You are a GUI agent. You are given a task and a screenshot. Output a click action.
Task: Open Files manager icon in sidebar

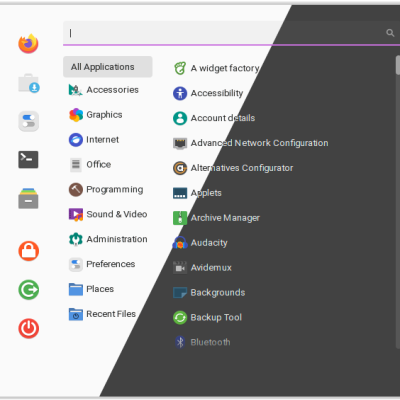coord(28,198)
